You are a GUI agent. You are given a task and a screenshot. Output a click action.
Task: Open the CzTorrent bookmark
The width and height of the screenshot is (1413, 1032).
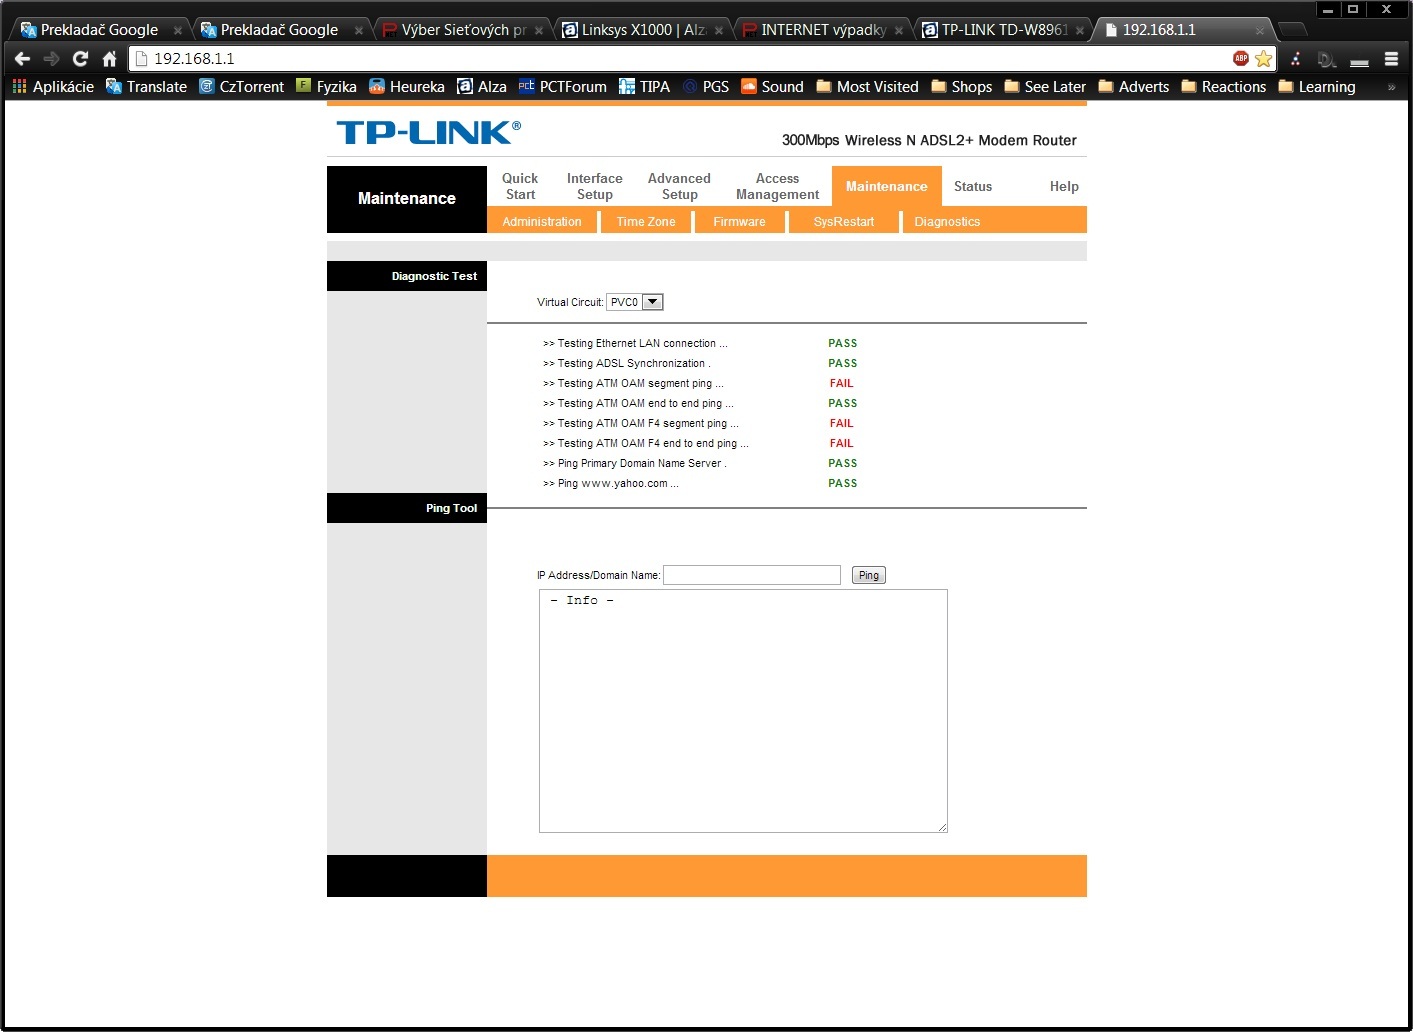(x=241, y=87)
